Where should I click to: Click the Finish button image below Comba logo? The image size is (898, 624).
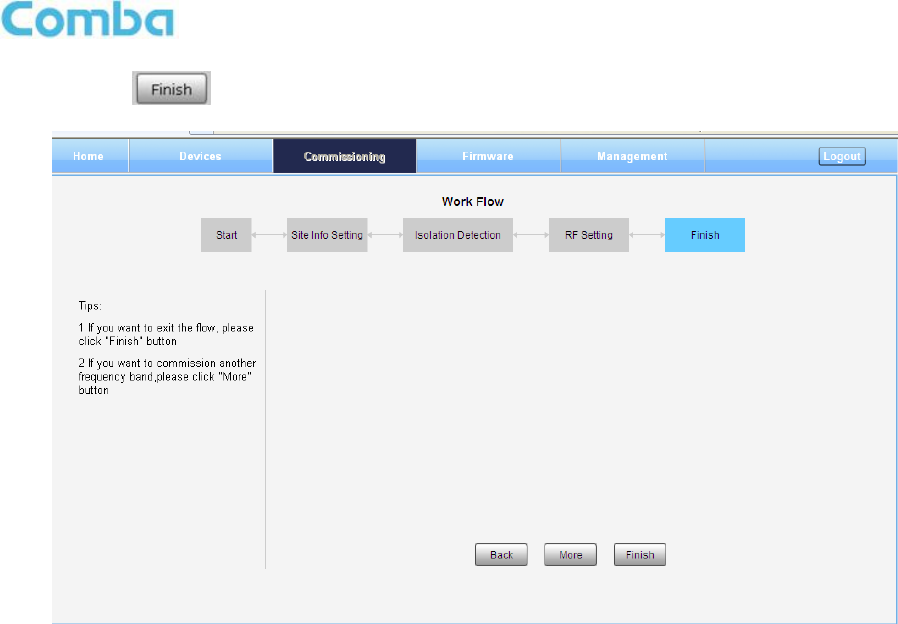[171, 88]
